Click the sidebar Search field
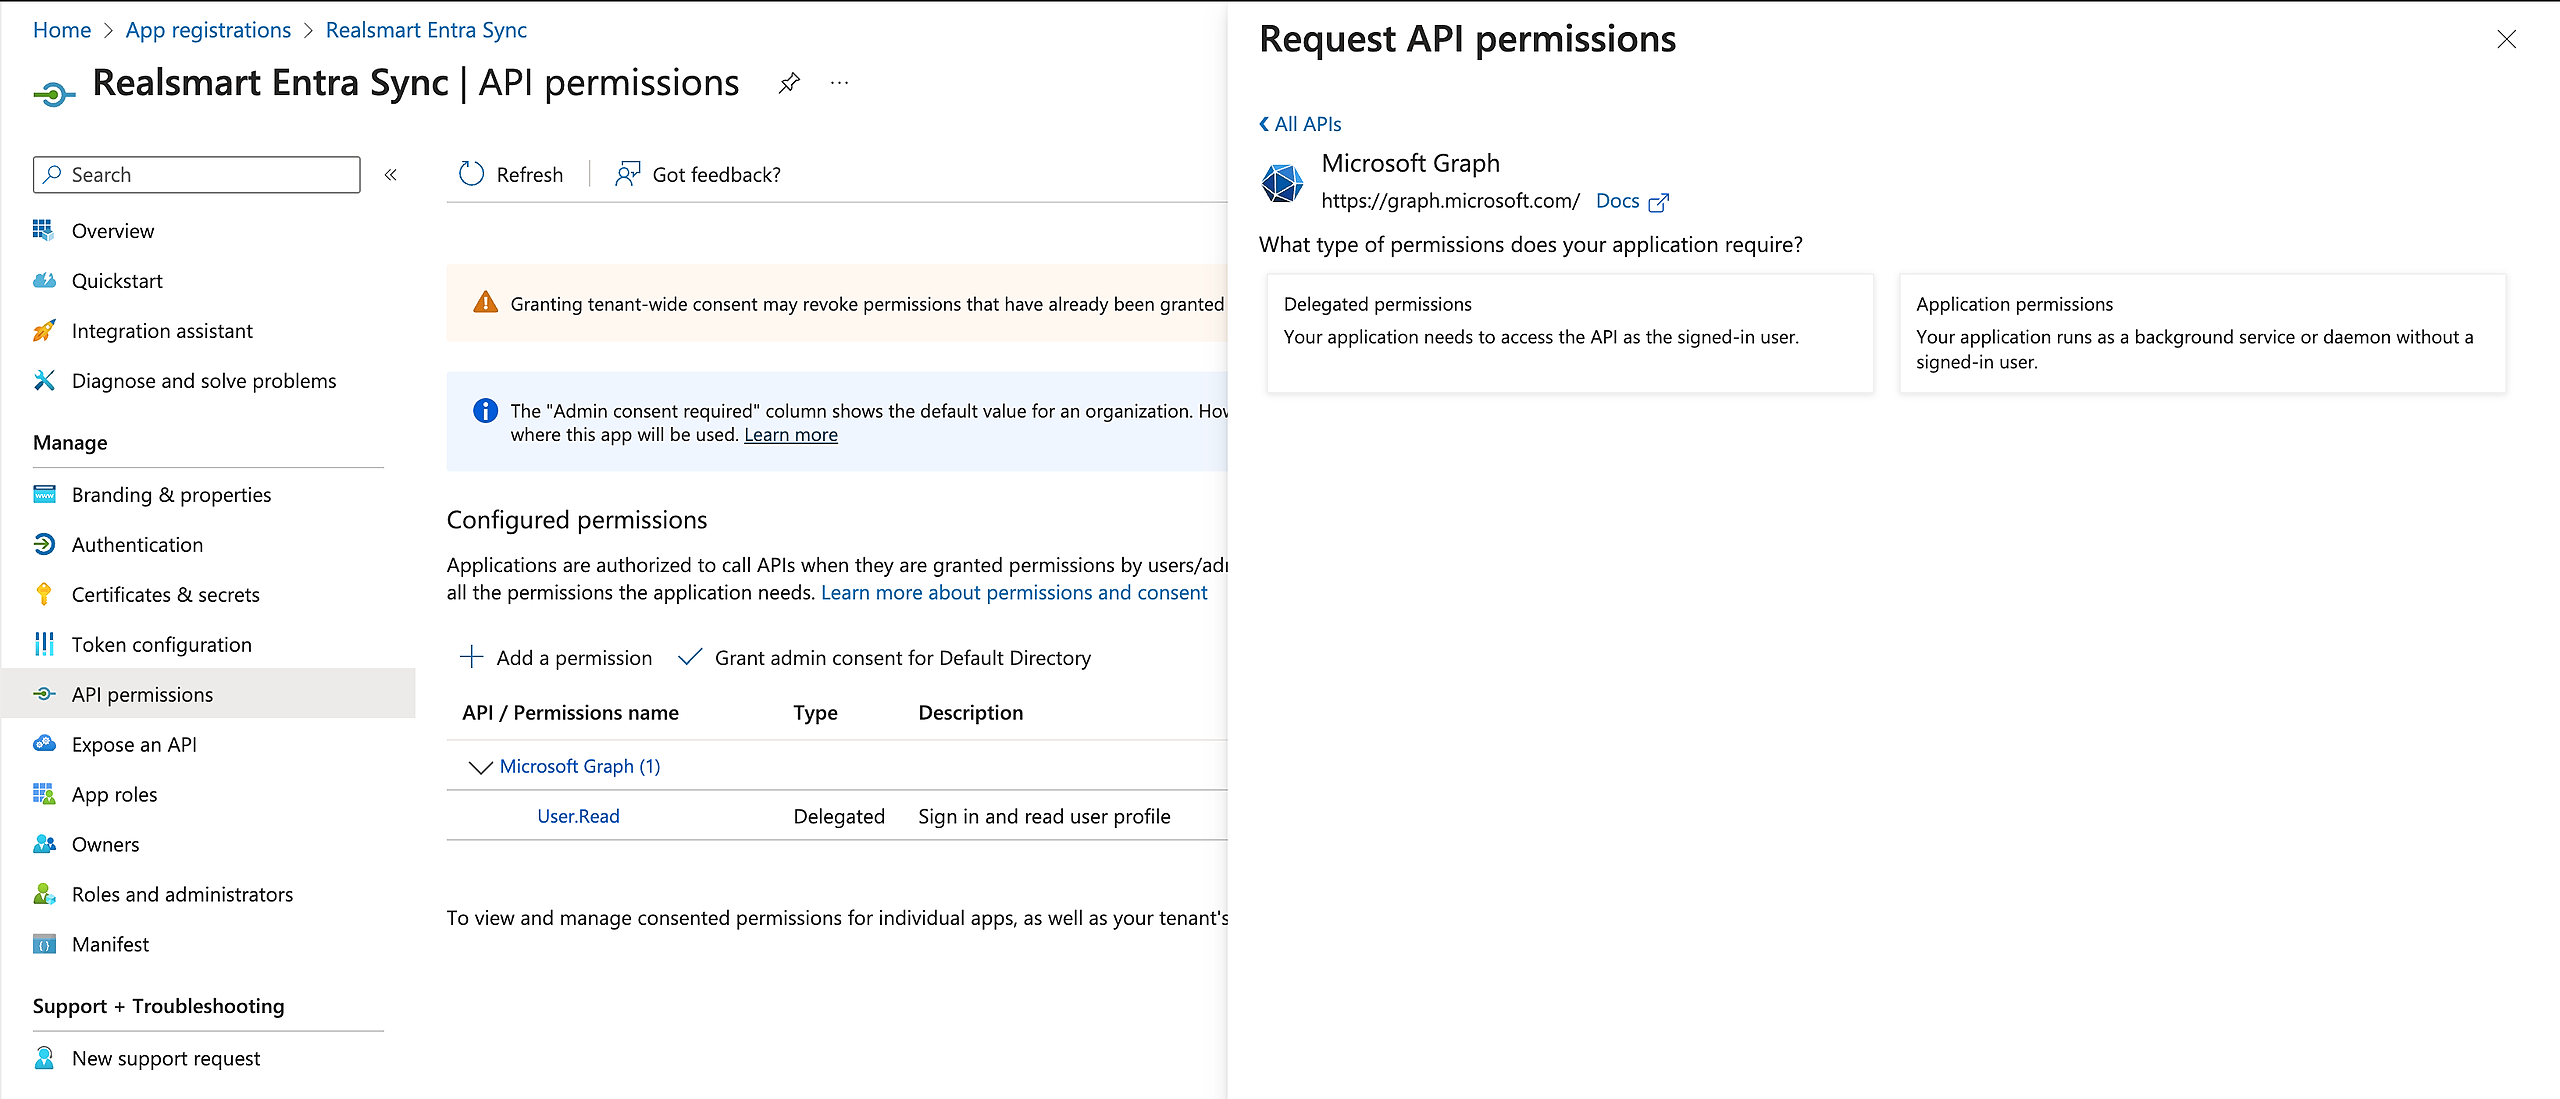 click(x=197, y=175)
